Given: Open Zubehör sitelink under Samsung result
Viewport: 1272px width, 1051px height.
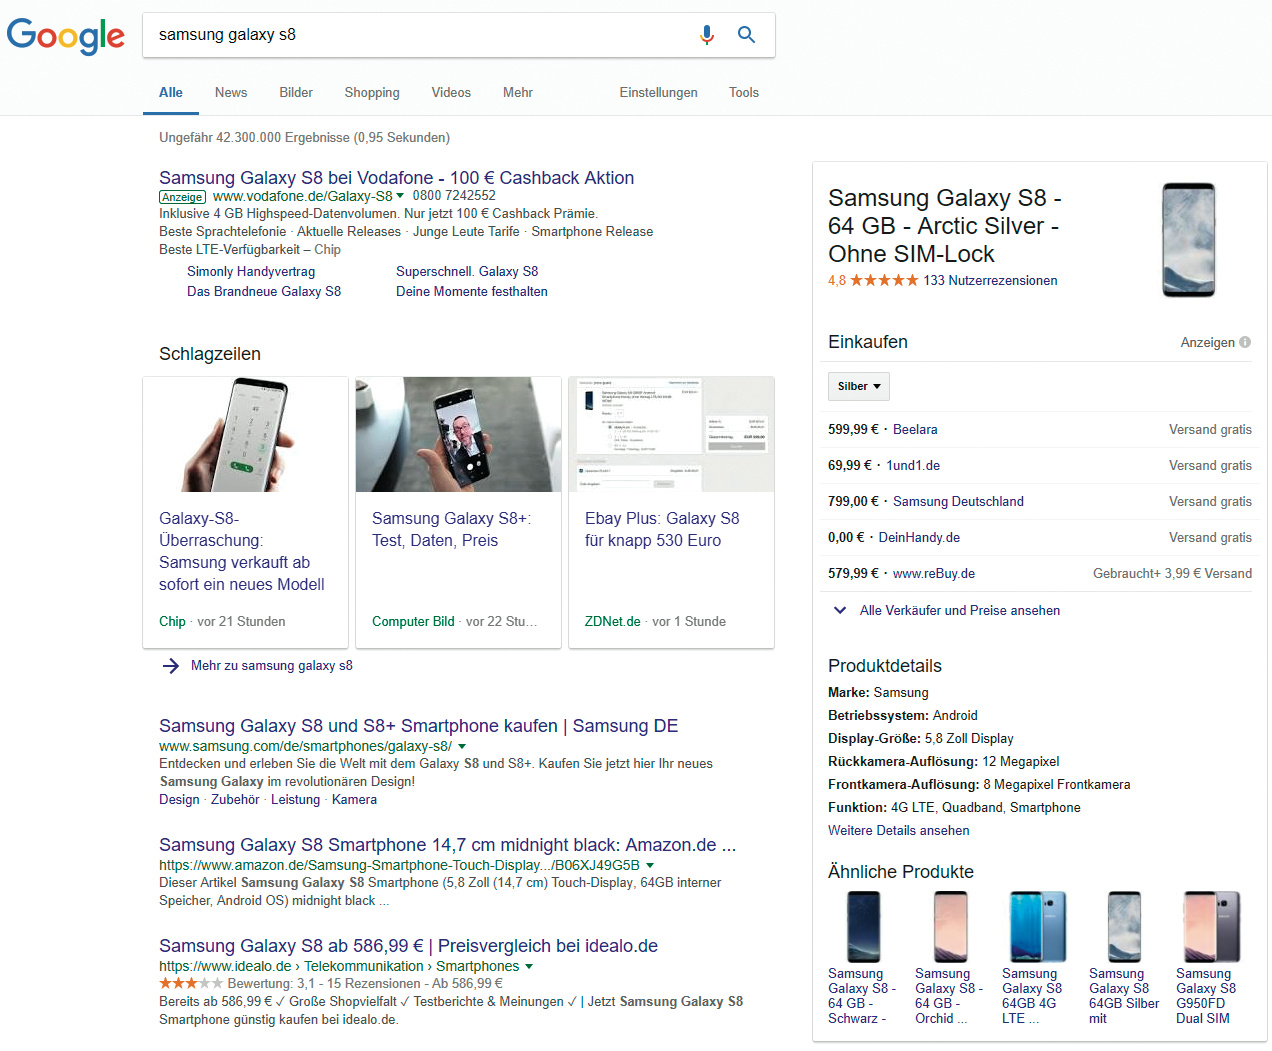Looking at the screenshot, I should (x=235, y=799).
